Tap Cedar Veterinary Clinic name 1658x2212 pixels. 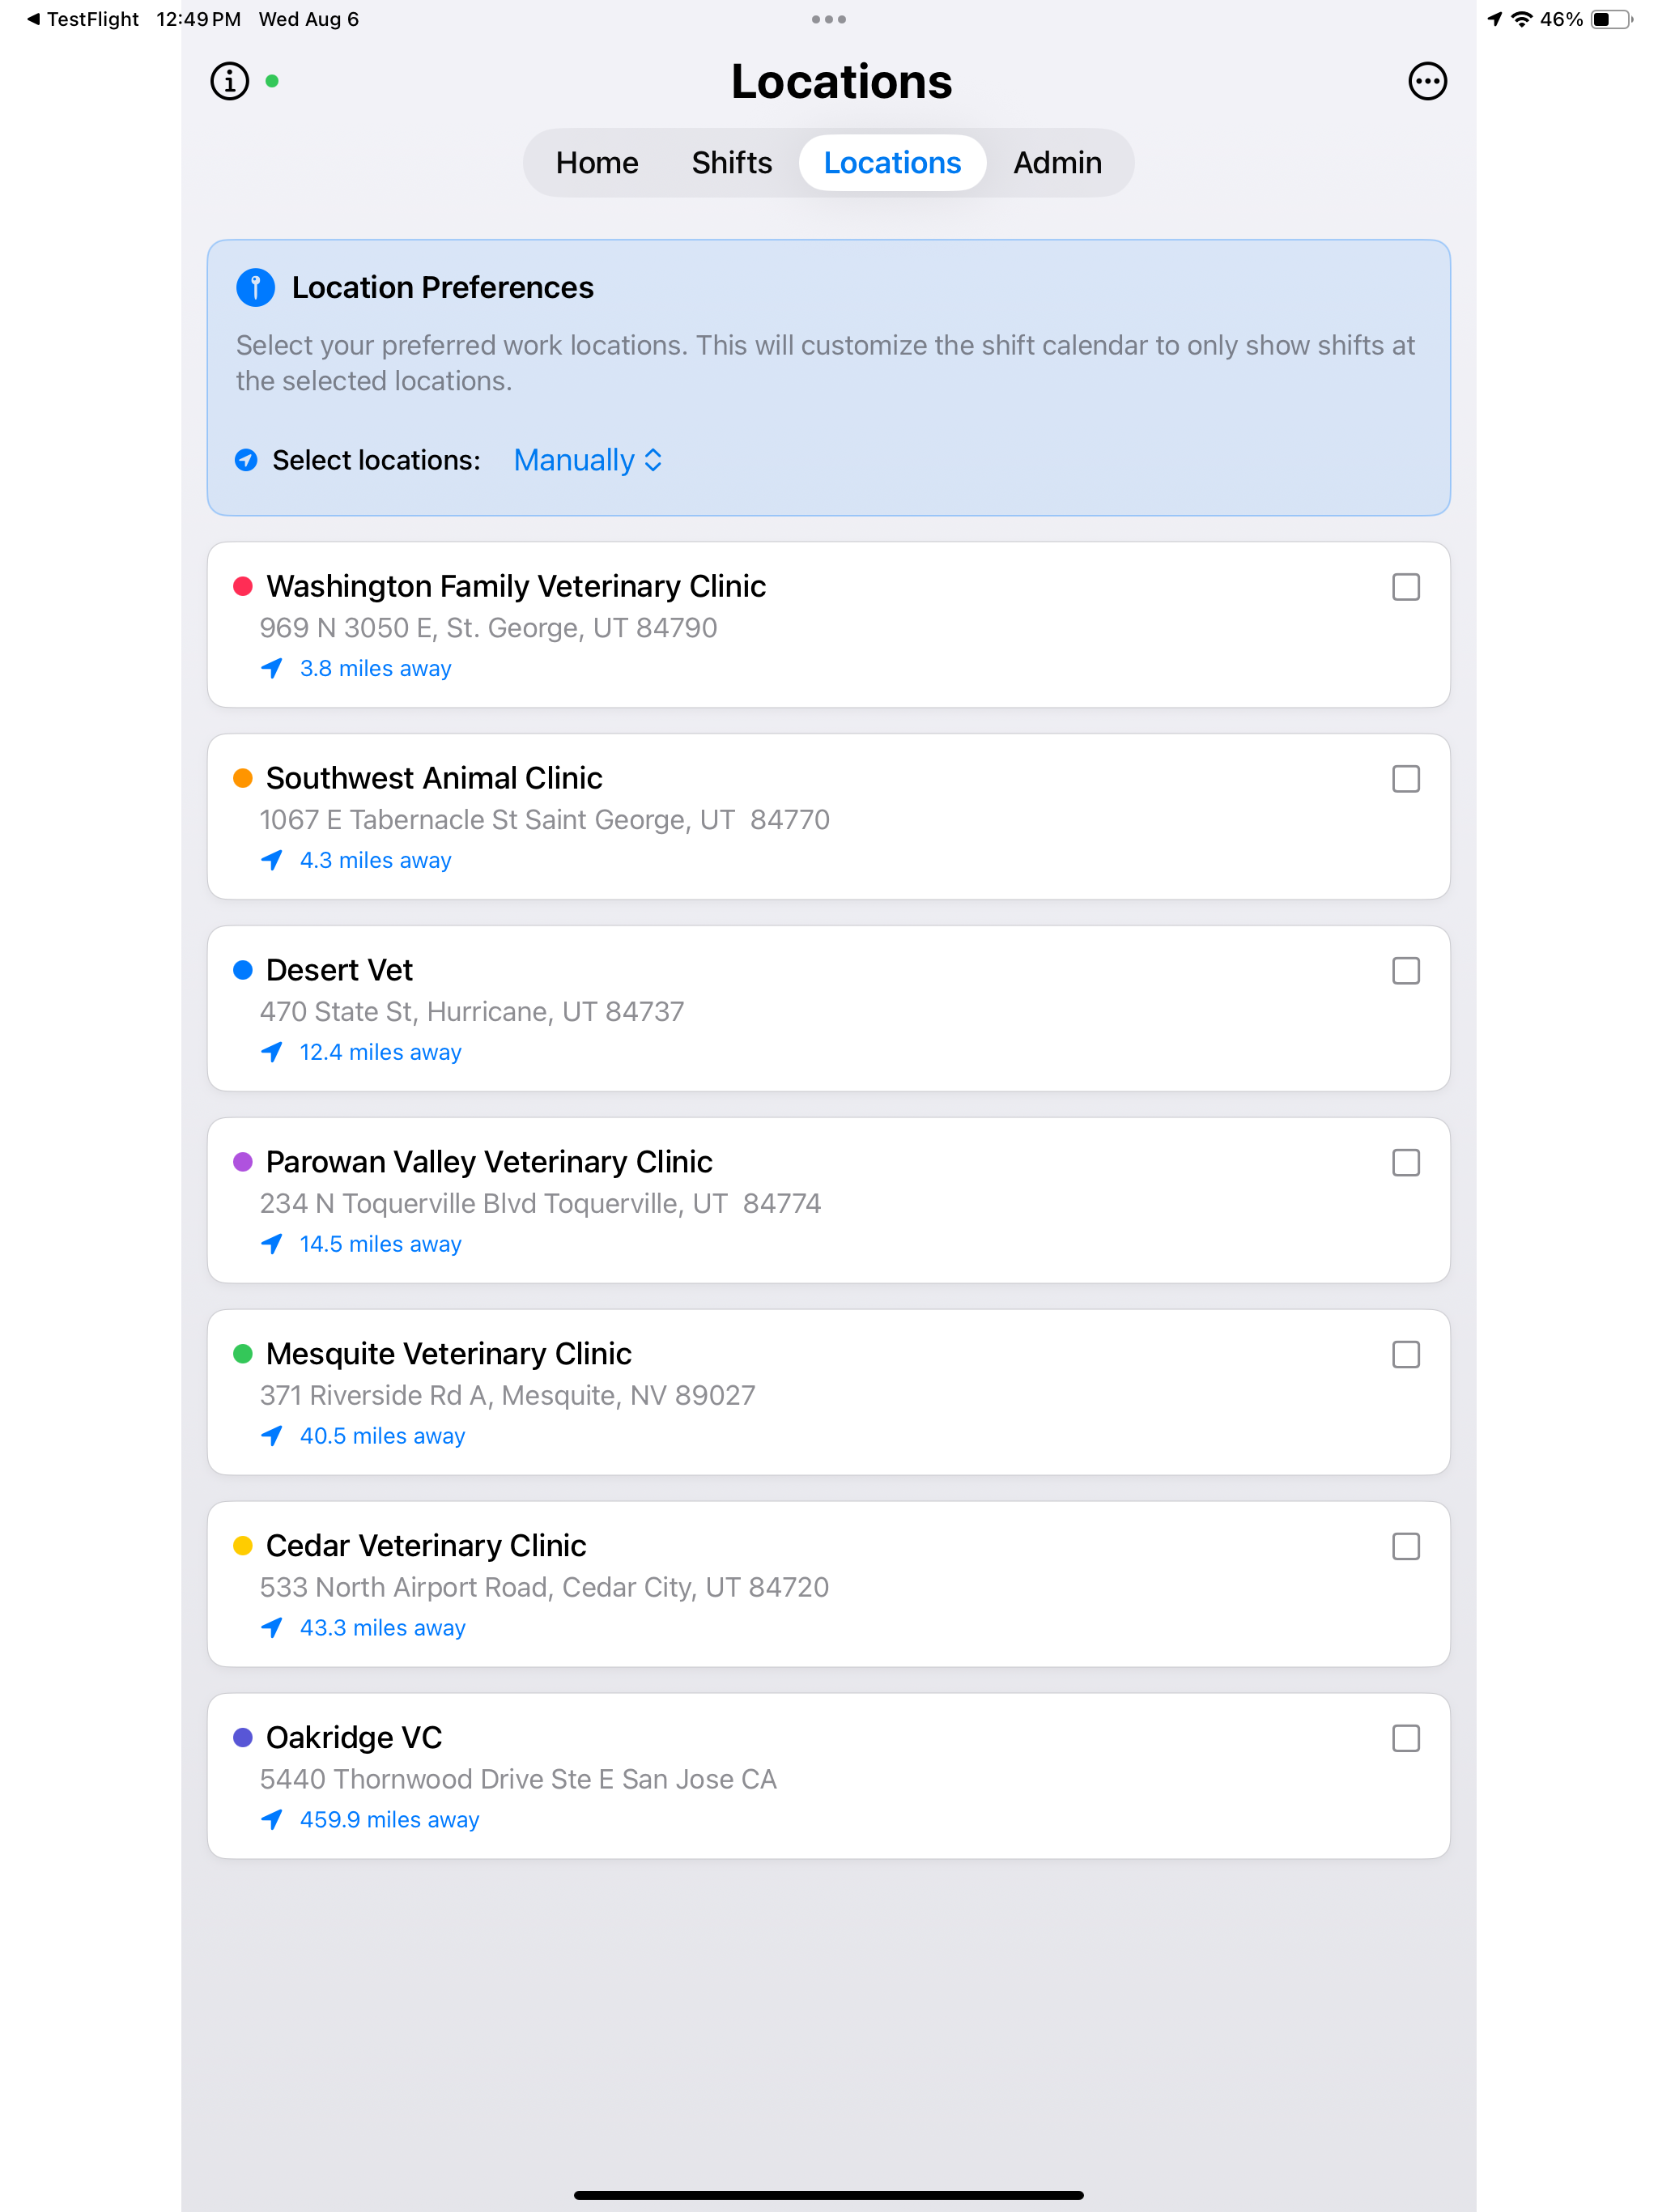426,1546
